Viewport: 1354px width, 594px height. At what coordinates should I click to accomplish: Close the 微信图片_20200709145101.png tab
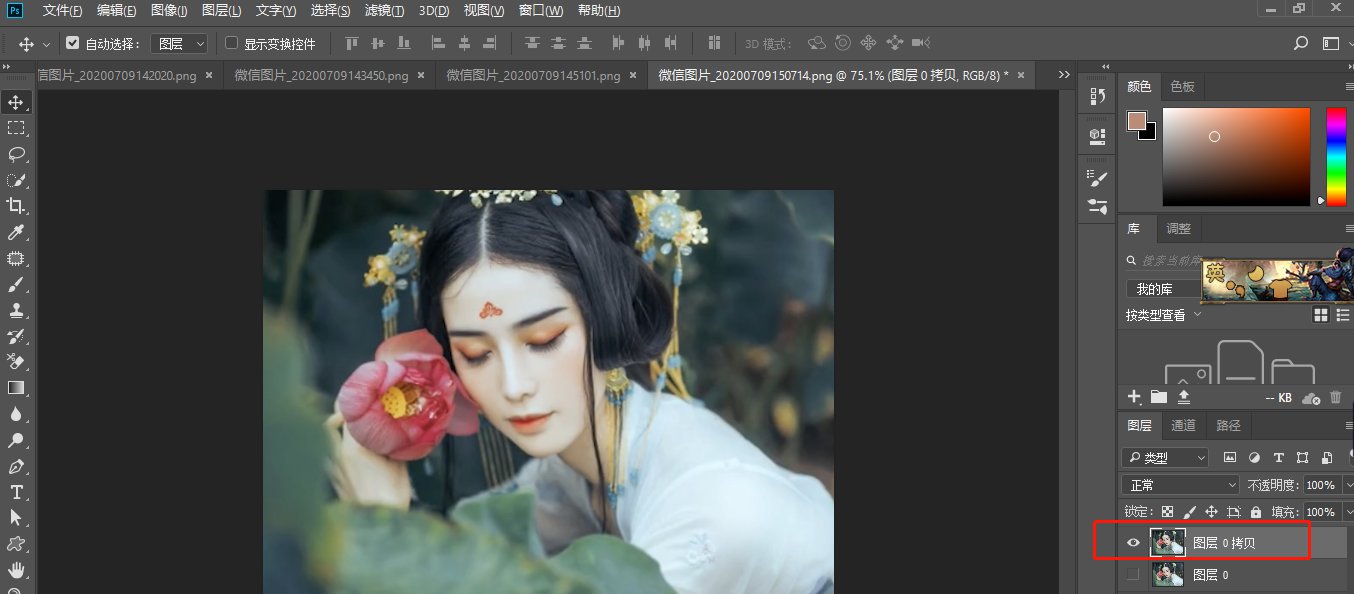[632, 76]
